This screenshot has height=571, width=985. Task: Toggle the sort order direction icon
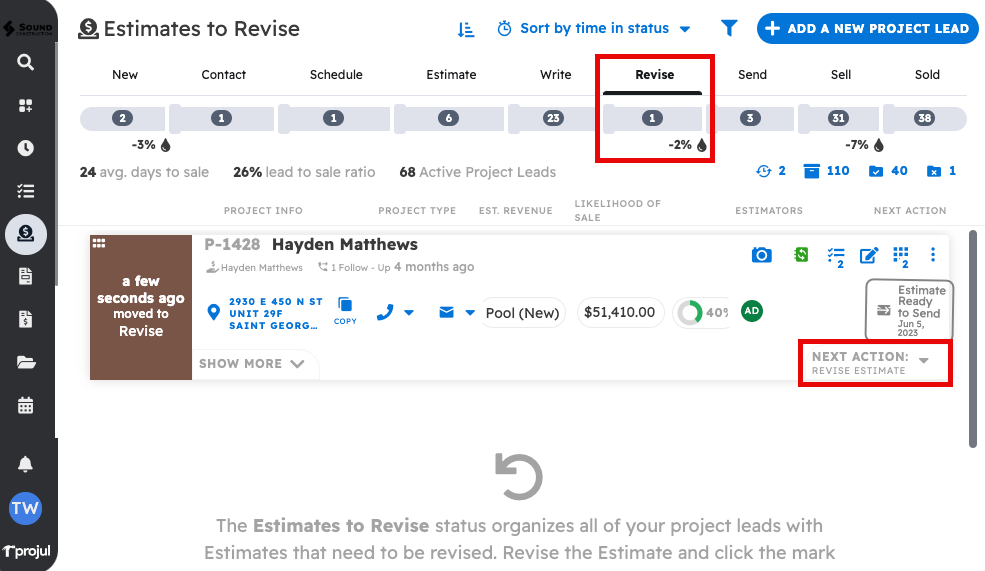pos(466,29)
